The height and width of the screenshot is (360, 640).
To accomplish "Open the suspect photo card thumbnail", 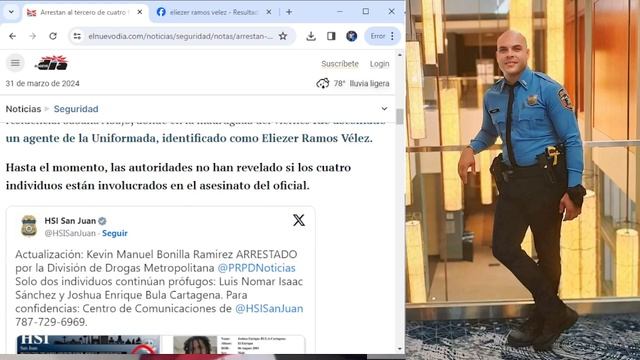I will coord(233,344).
